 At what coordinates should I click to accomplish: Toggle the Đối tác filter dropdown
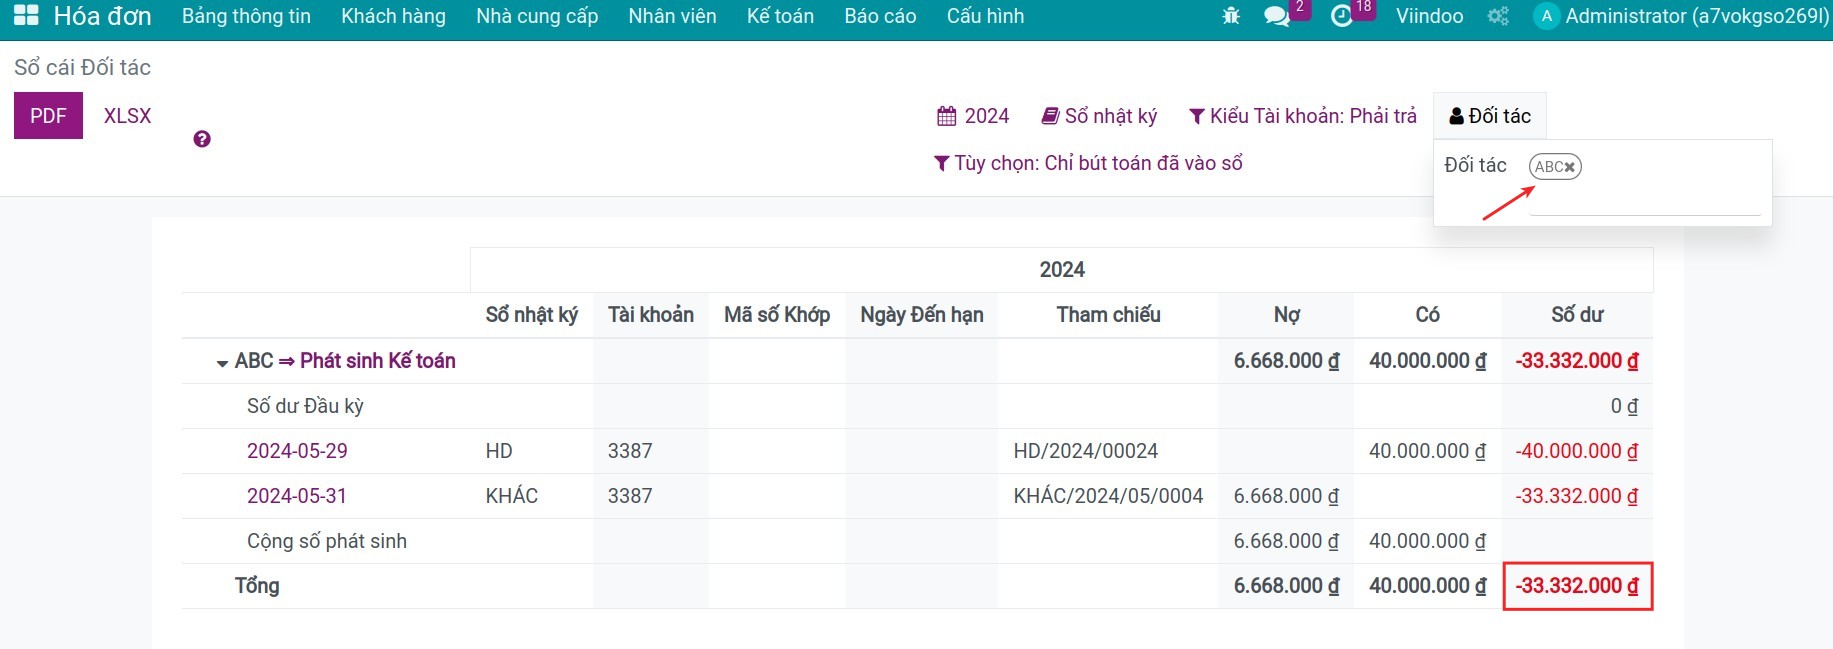(1490, 116)
